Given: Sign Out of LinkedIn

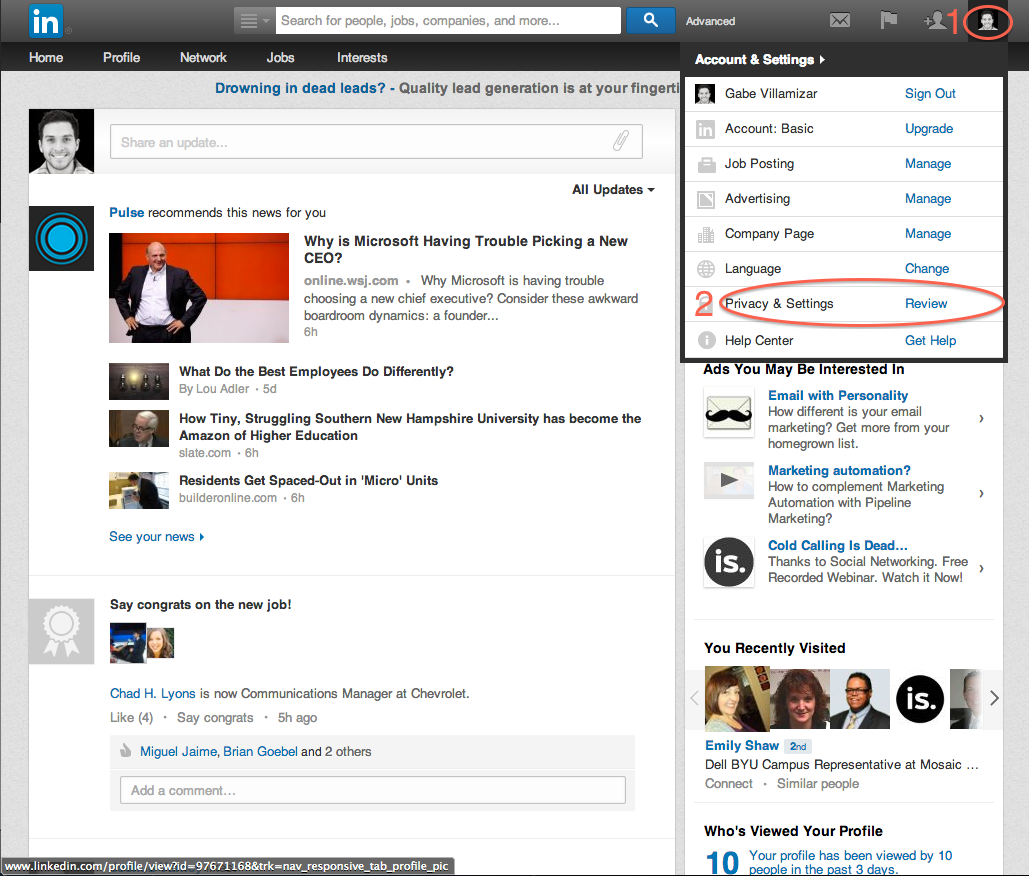Looking at the screenshot, I should point(930,93).
